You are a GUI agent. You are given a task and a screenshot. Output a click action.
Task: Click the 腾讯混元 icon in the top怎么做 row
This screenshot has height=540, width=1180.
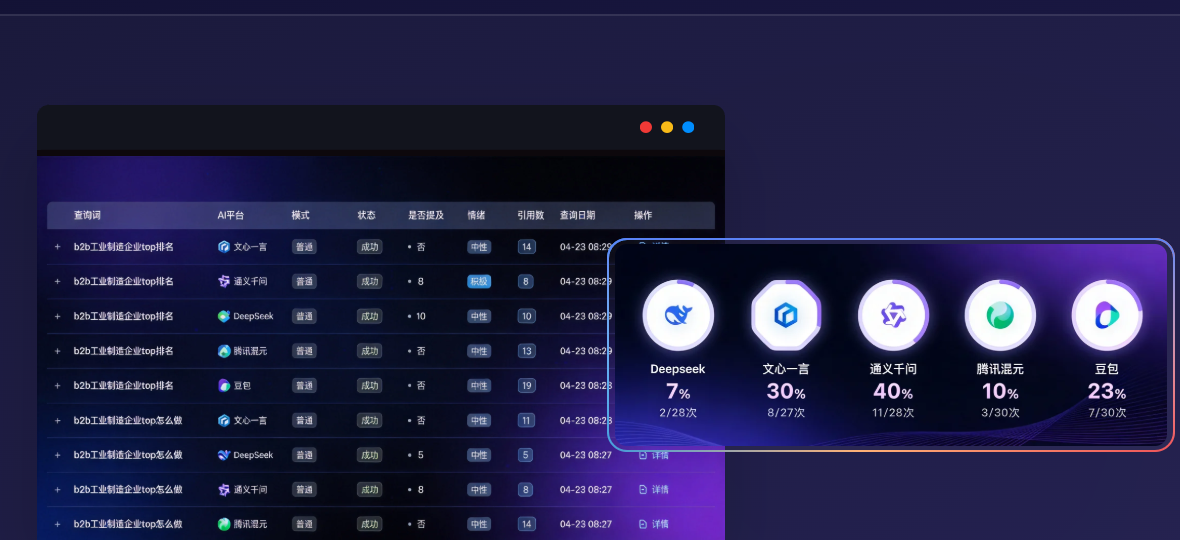coord(224,524)
